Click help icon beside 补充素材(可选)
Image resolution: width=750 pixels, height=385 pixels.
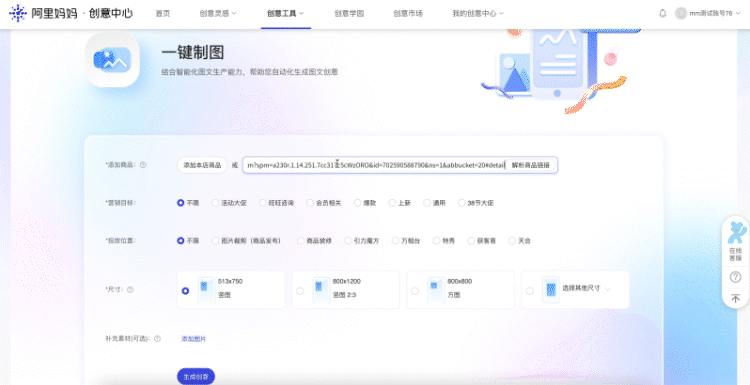point(157,339)
